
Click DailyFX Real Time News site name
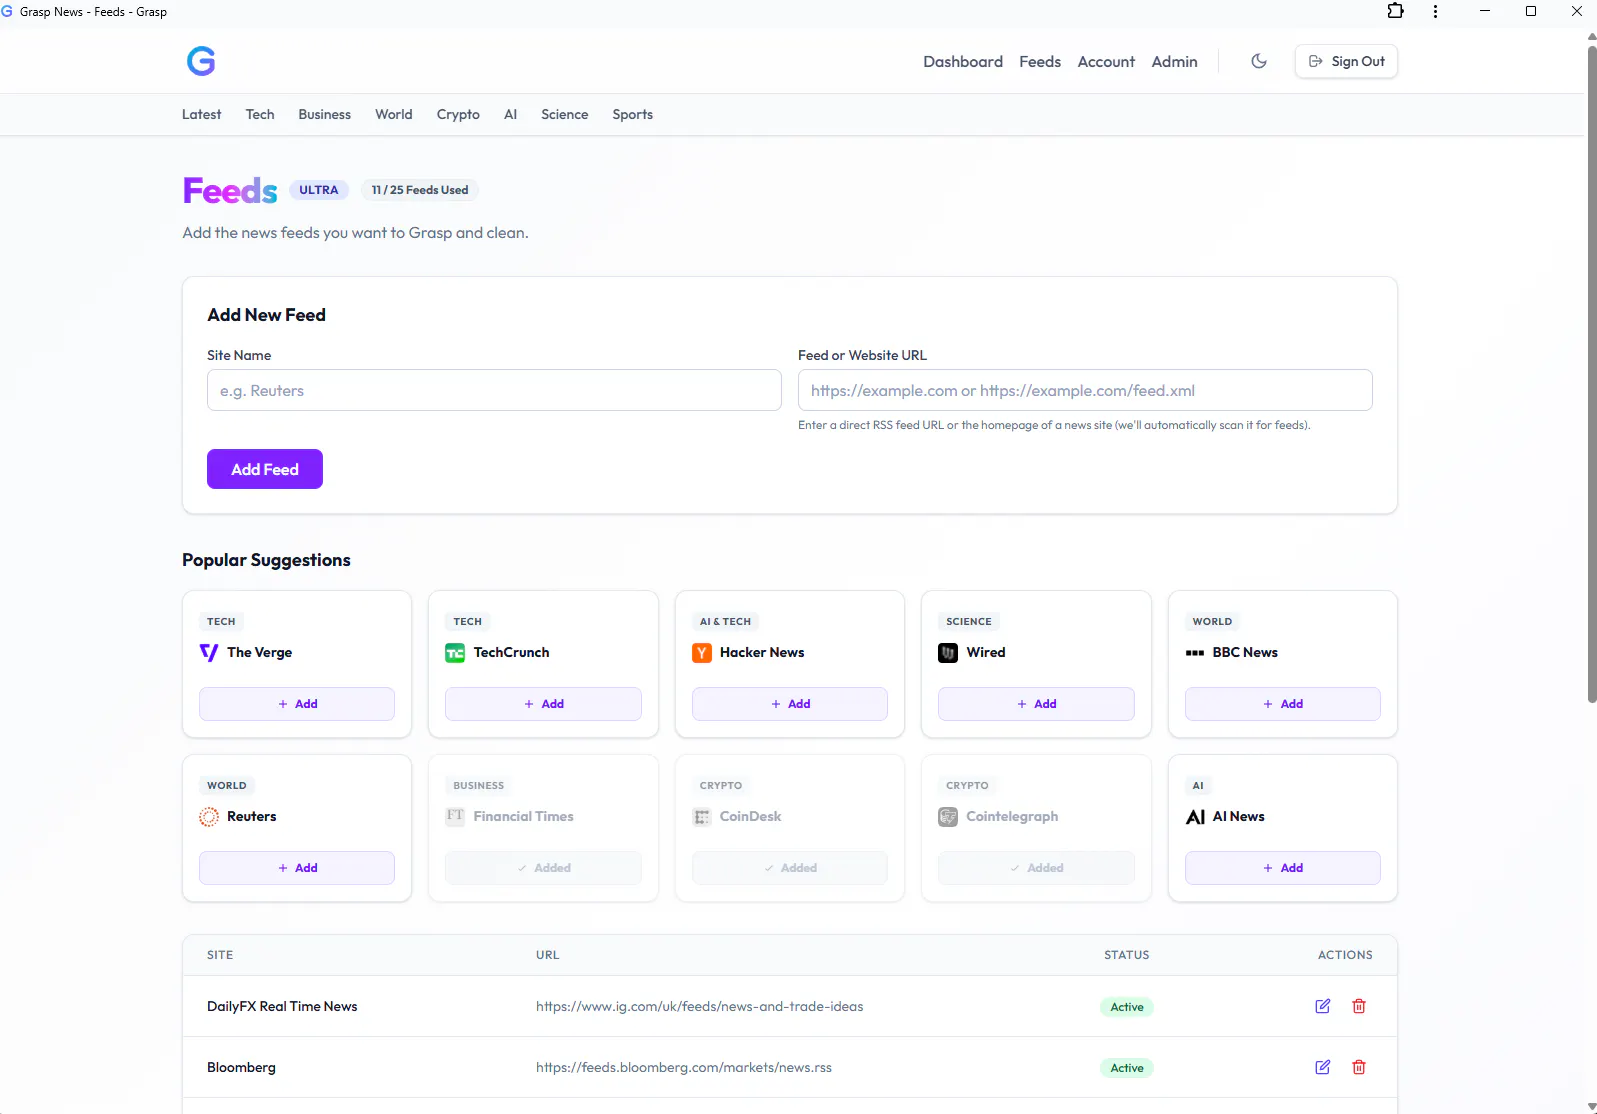[x=282, y=1006]
